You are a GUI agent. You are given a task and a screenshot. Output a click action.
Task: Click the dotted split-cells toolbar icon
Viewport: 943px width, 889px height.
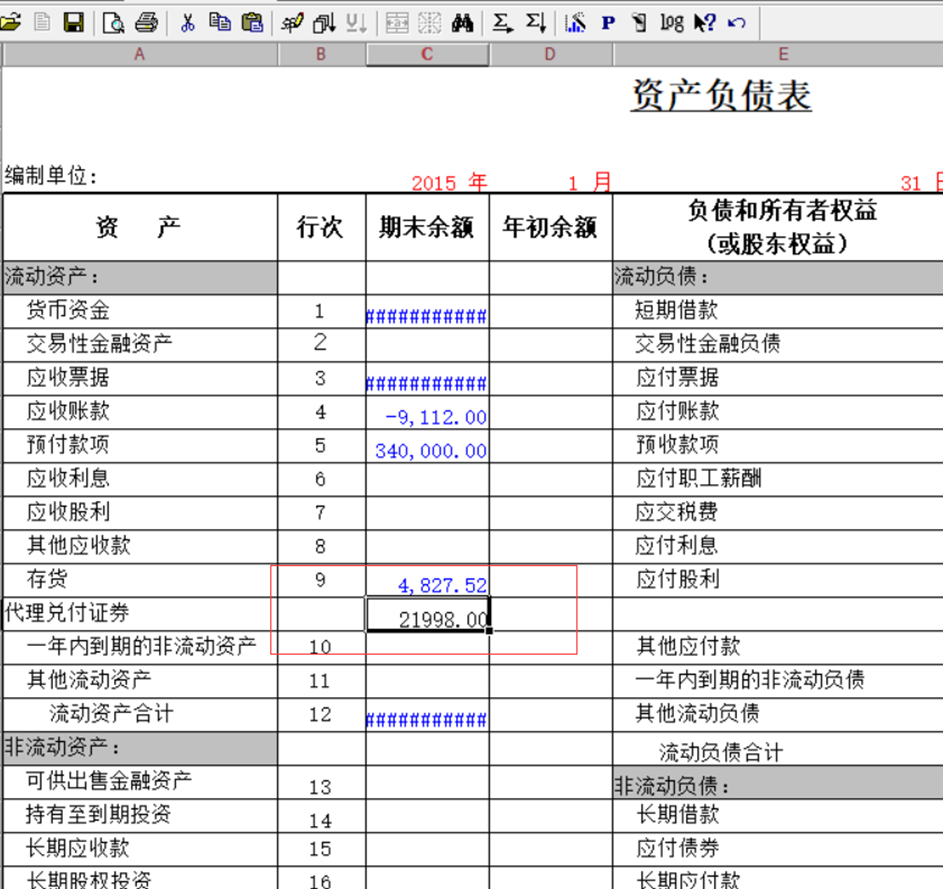[429, 23]
